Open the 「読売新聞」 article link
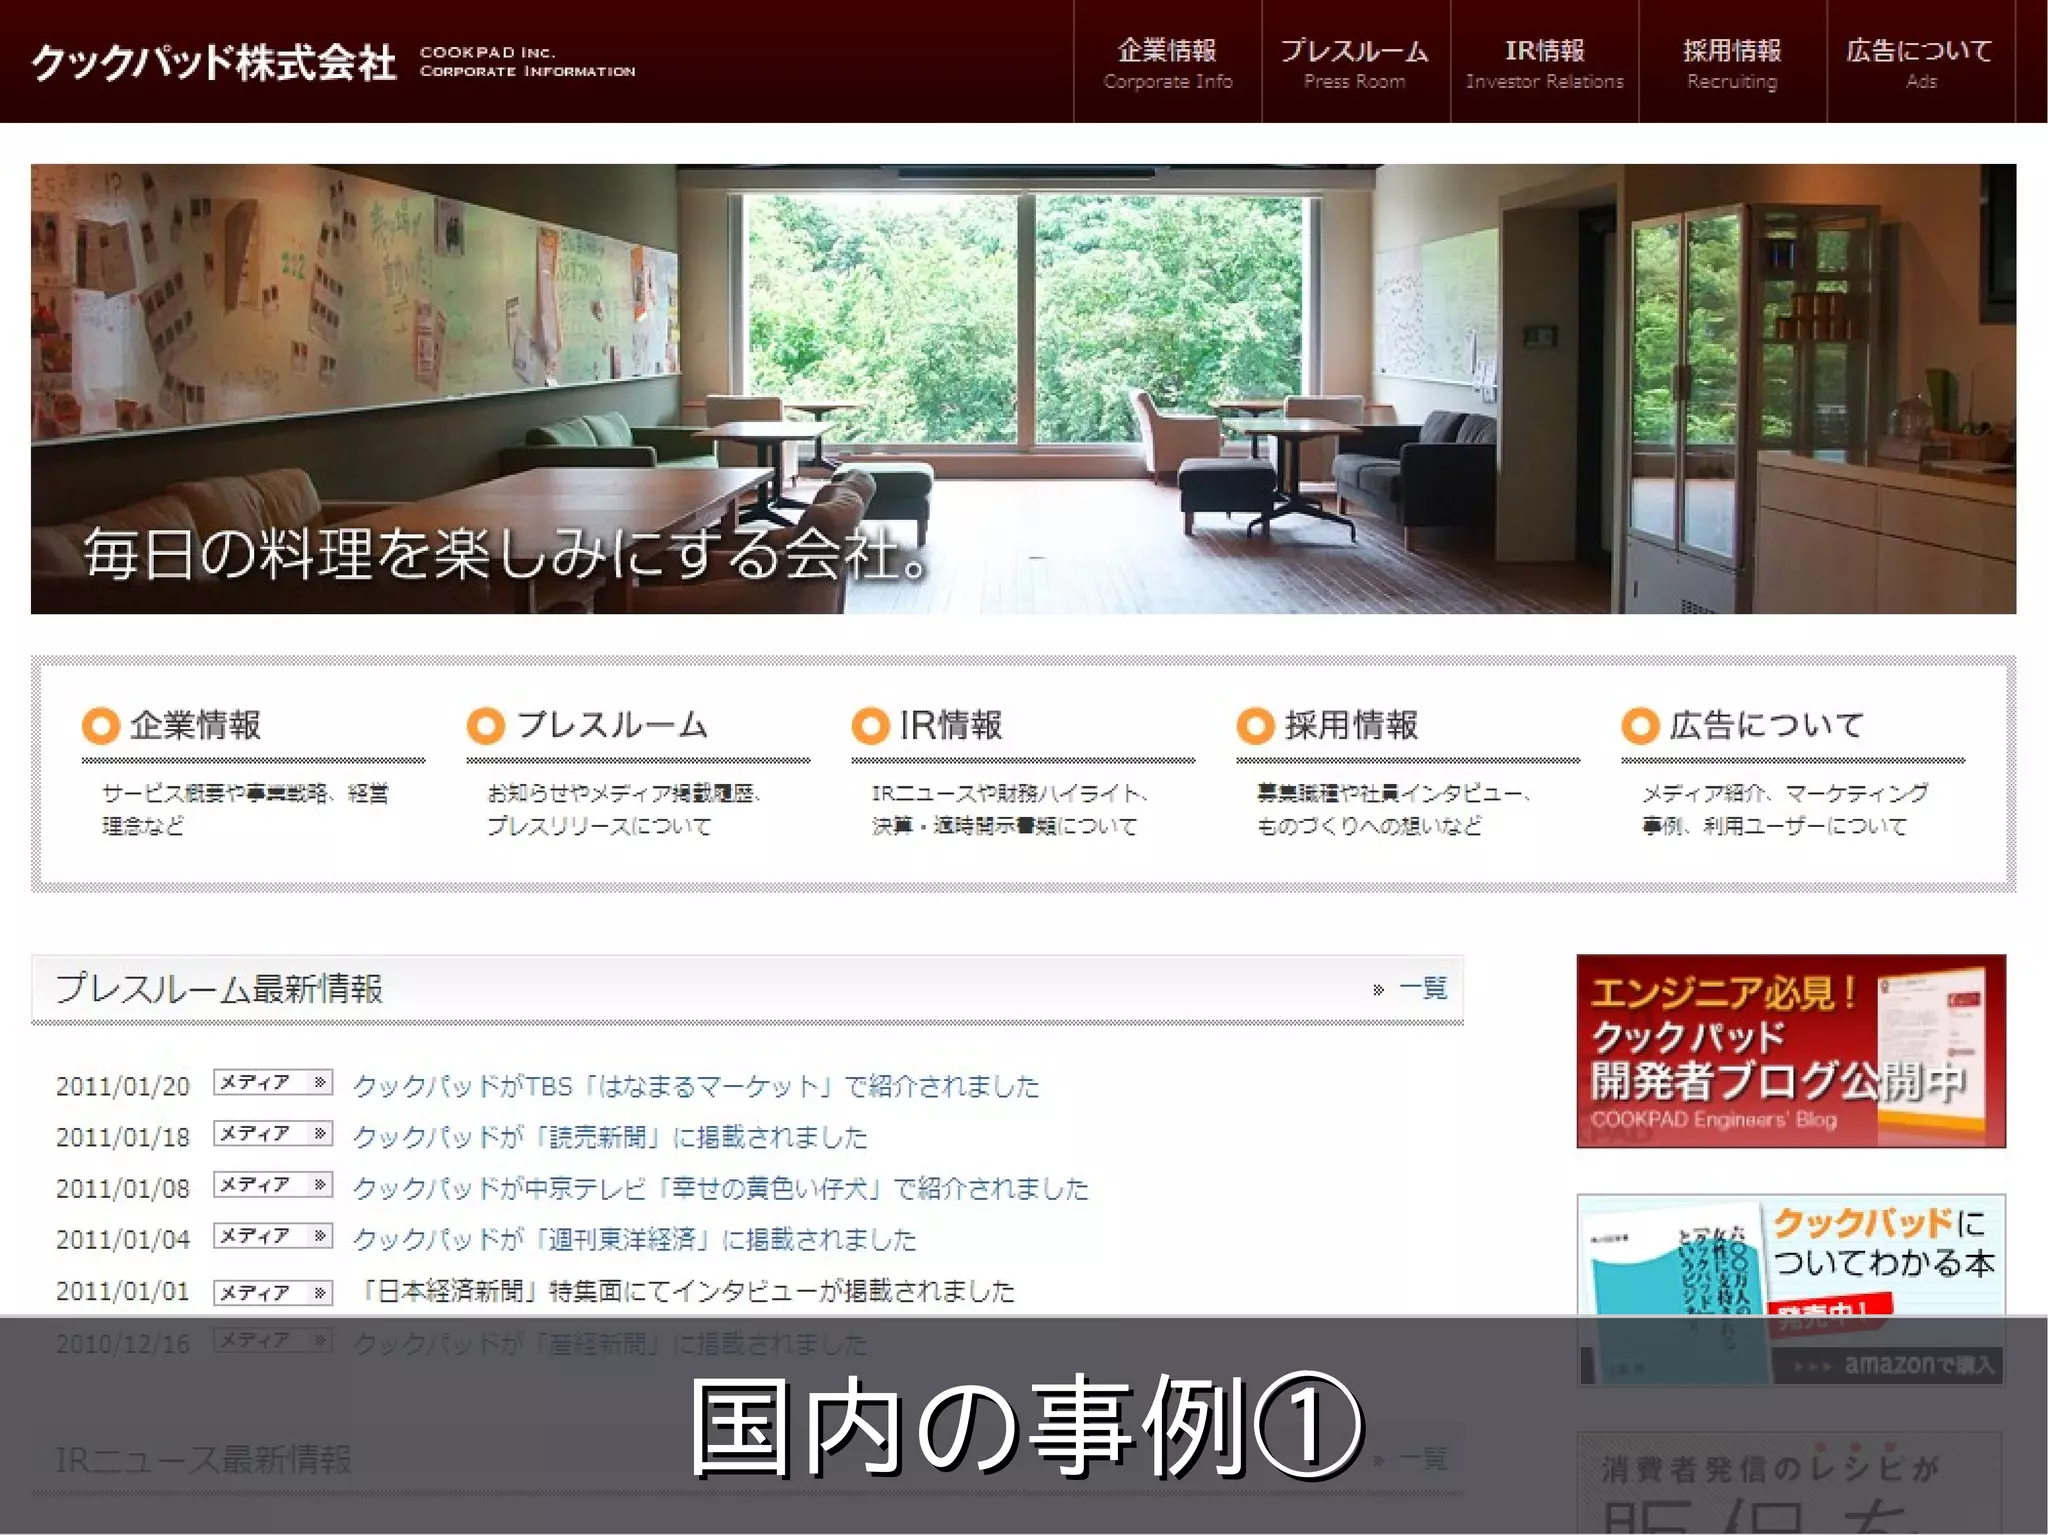This screenshot has width=2048, height=1535. click(x=610, y=1137)
